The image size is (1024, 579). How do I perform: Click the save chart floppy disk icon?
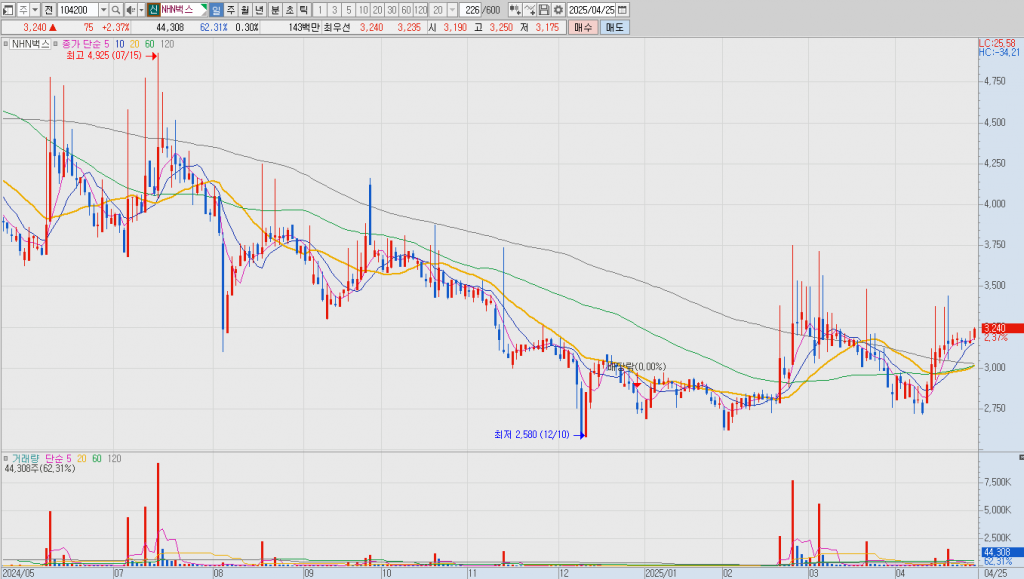pyautogui.click(x=545, y=10)
